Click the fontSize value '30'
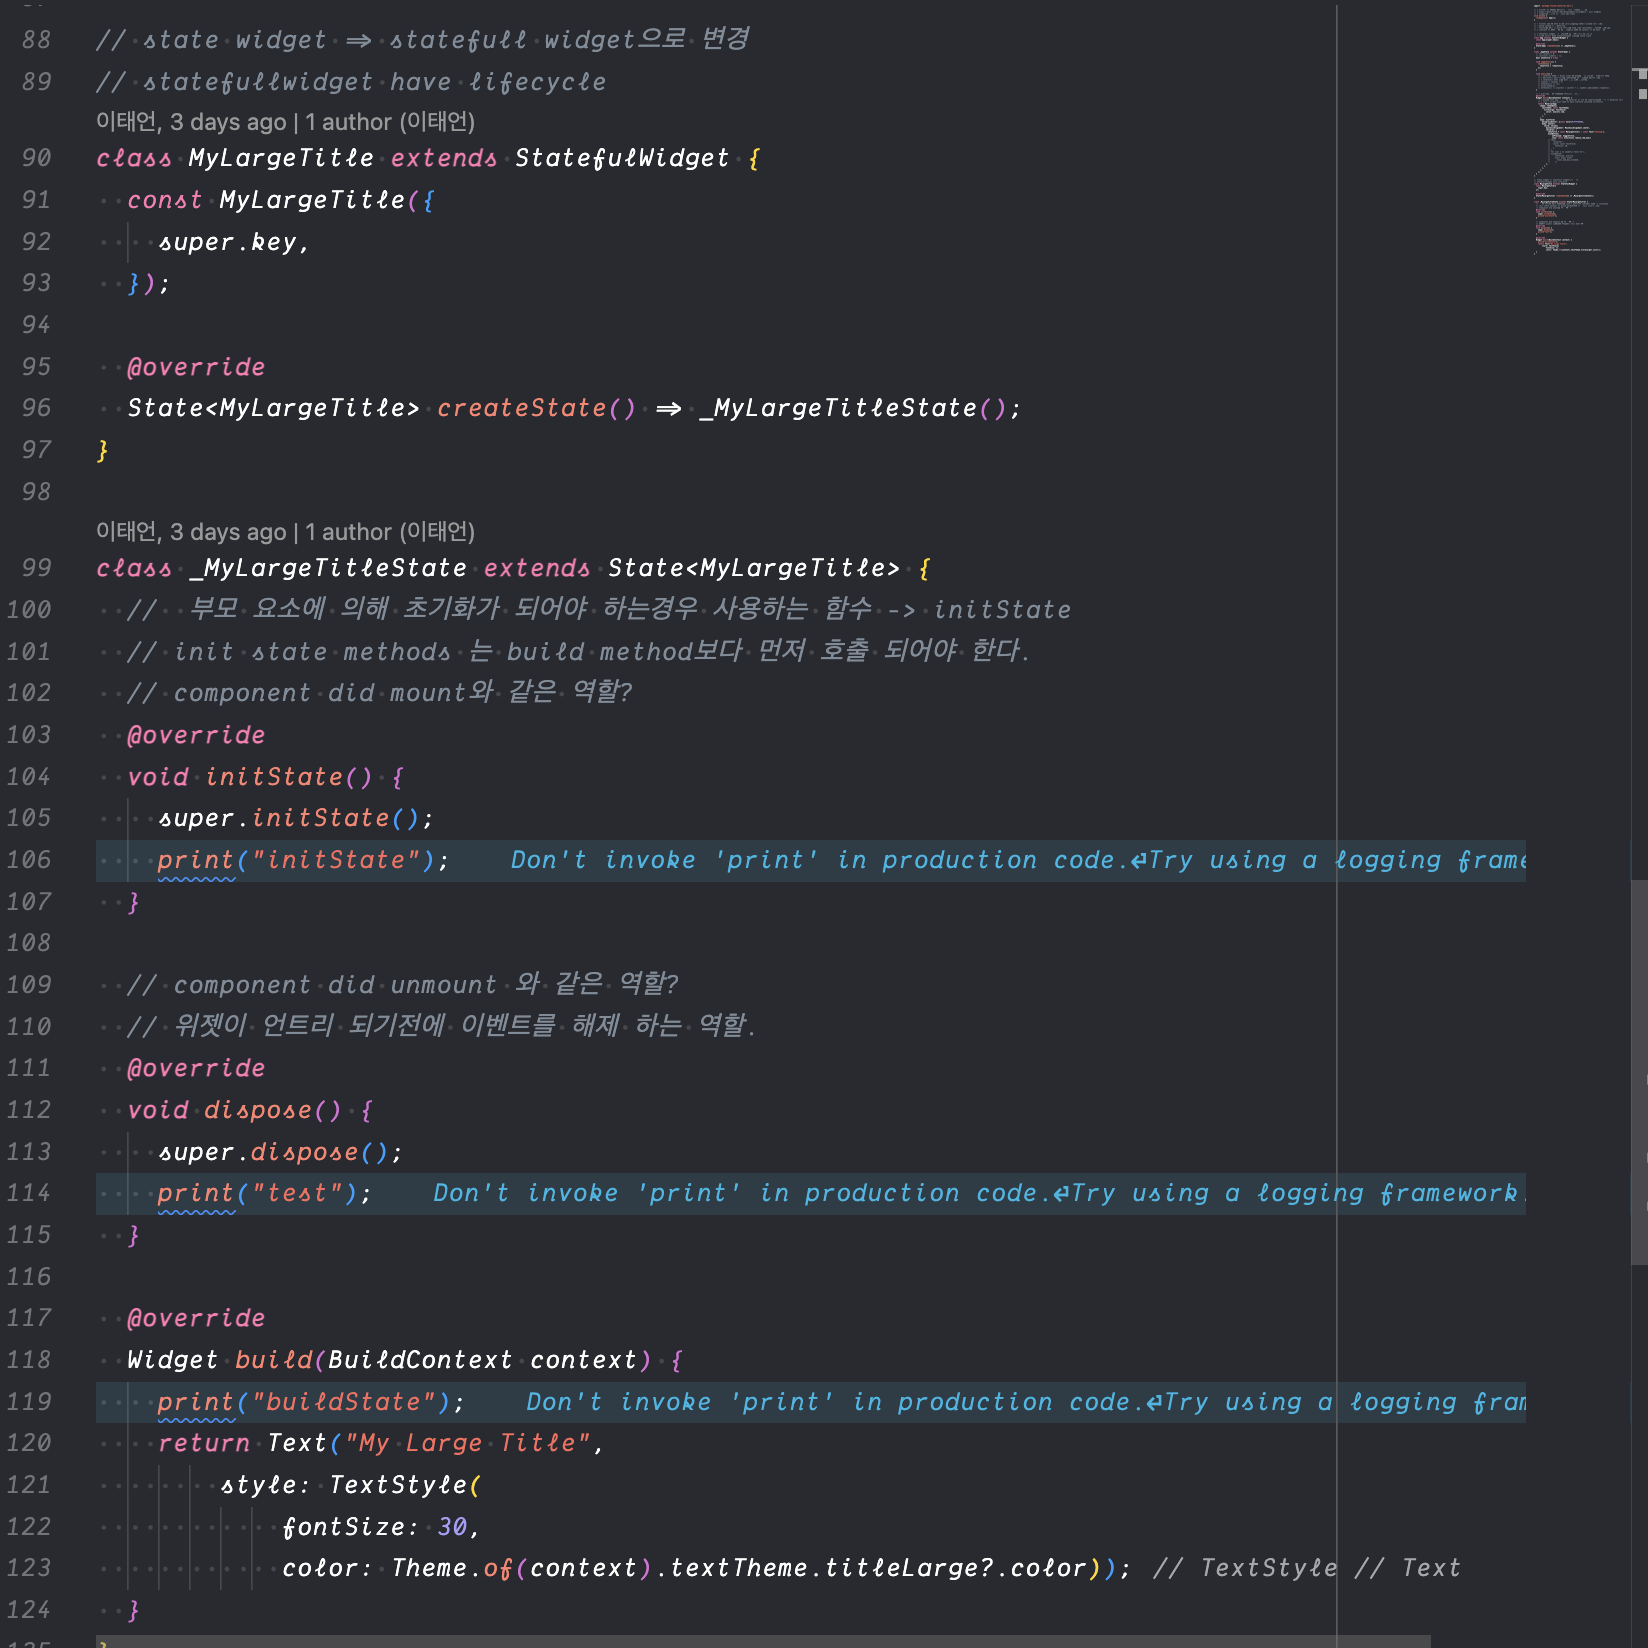1648x1648 pixels. tap(452, 1527)
